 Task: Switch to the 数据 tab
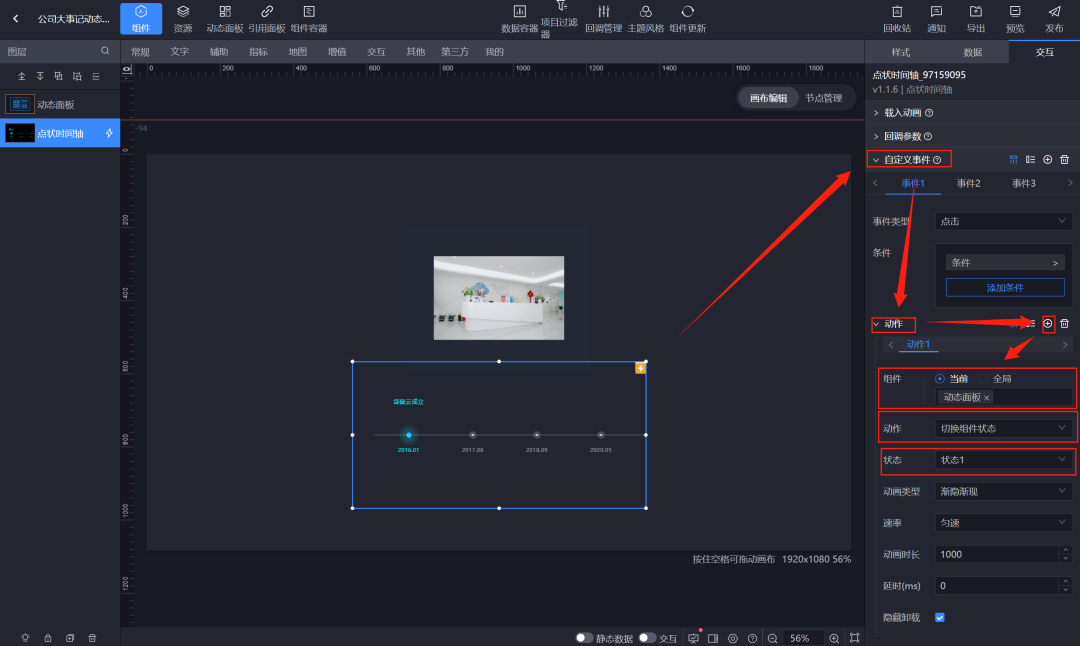pyautogui.click(x=973, y=52)
